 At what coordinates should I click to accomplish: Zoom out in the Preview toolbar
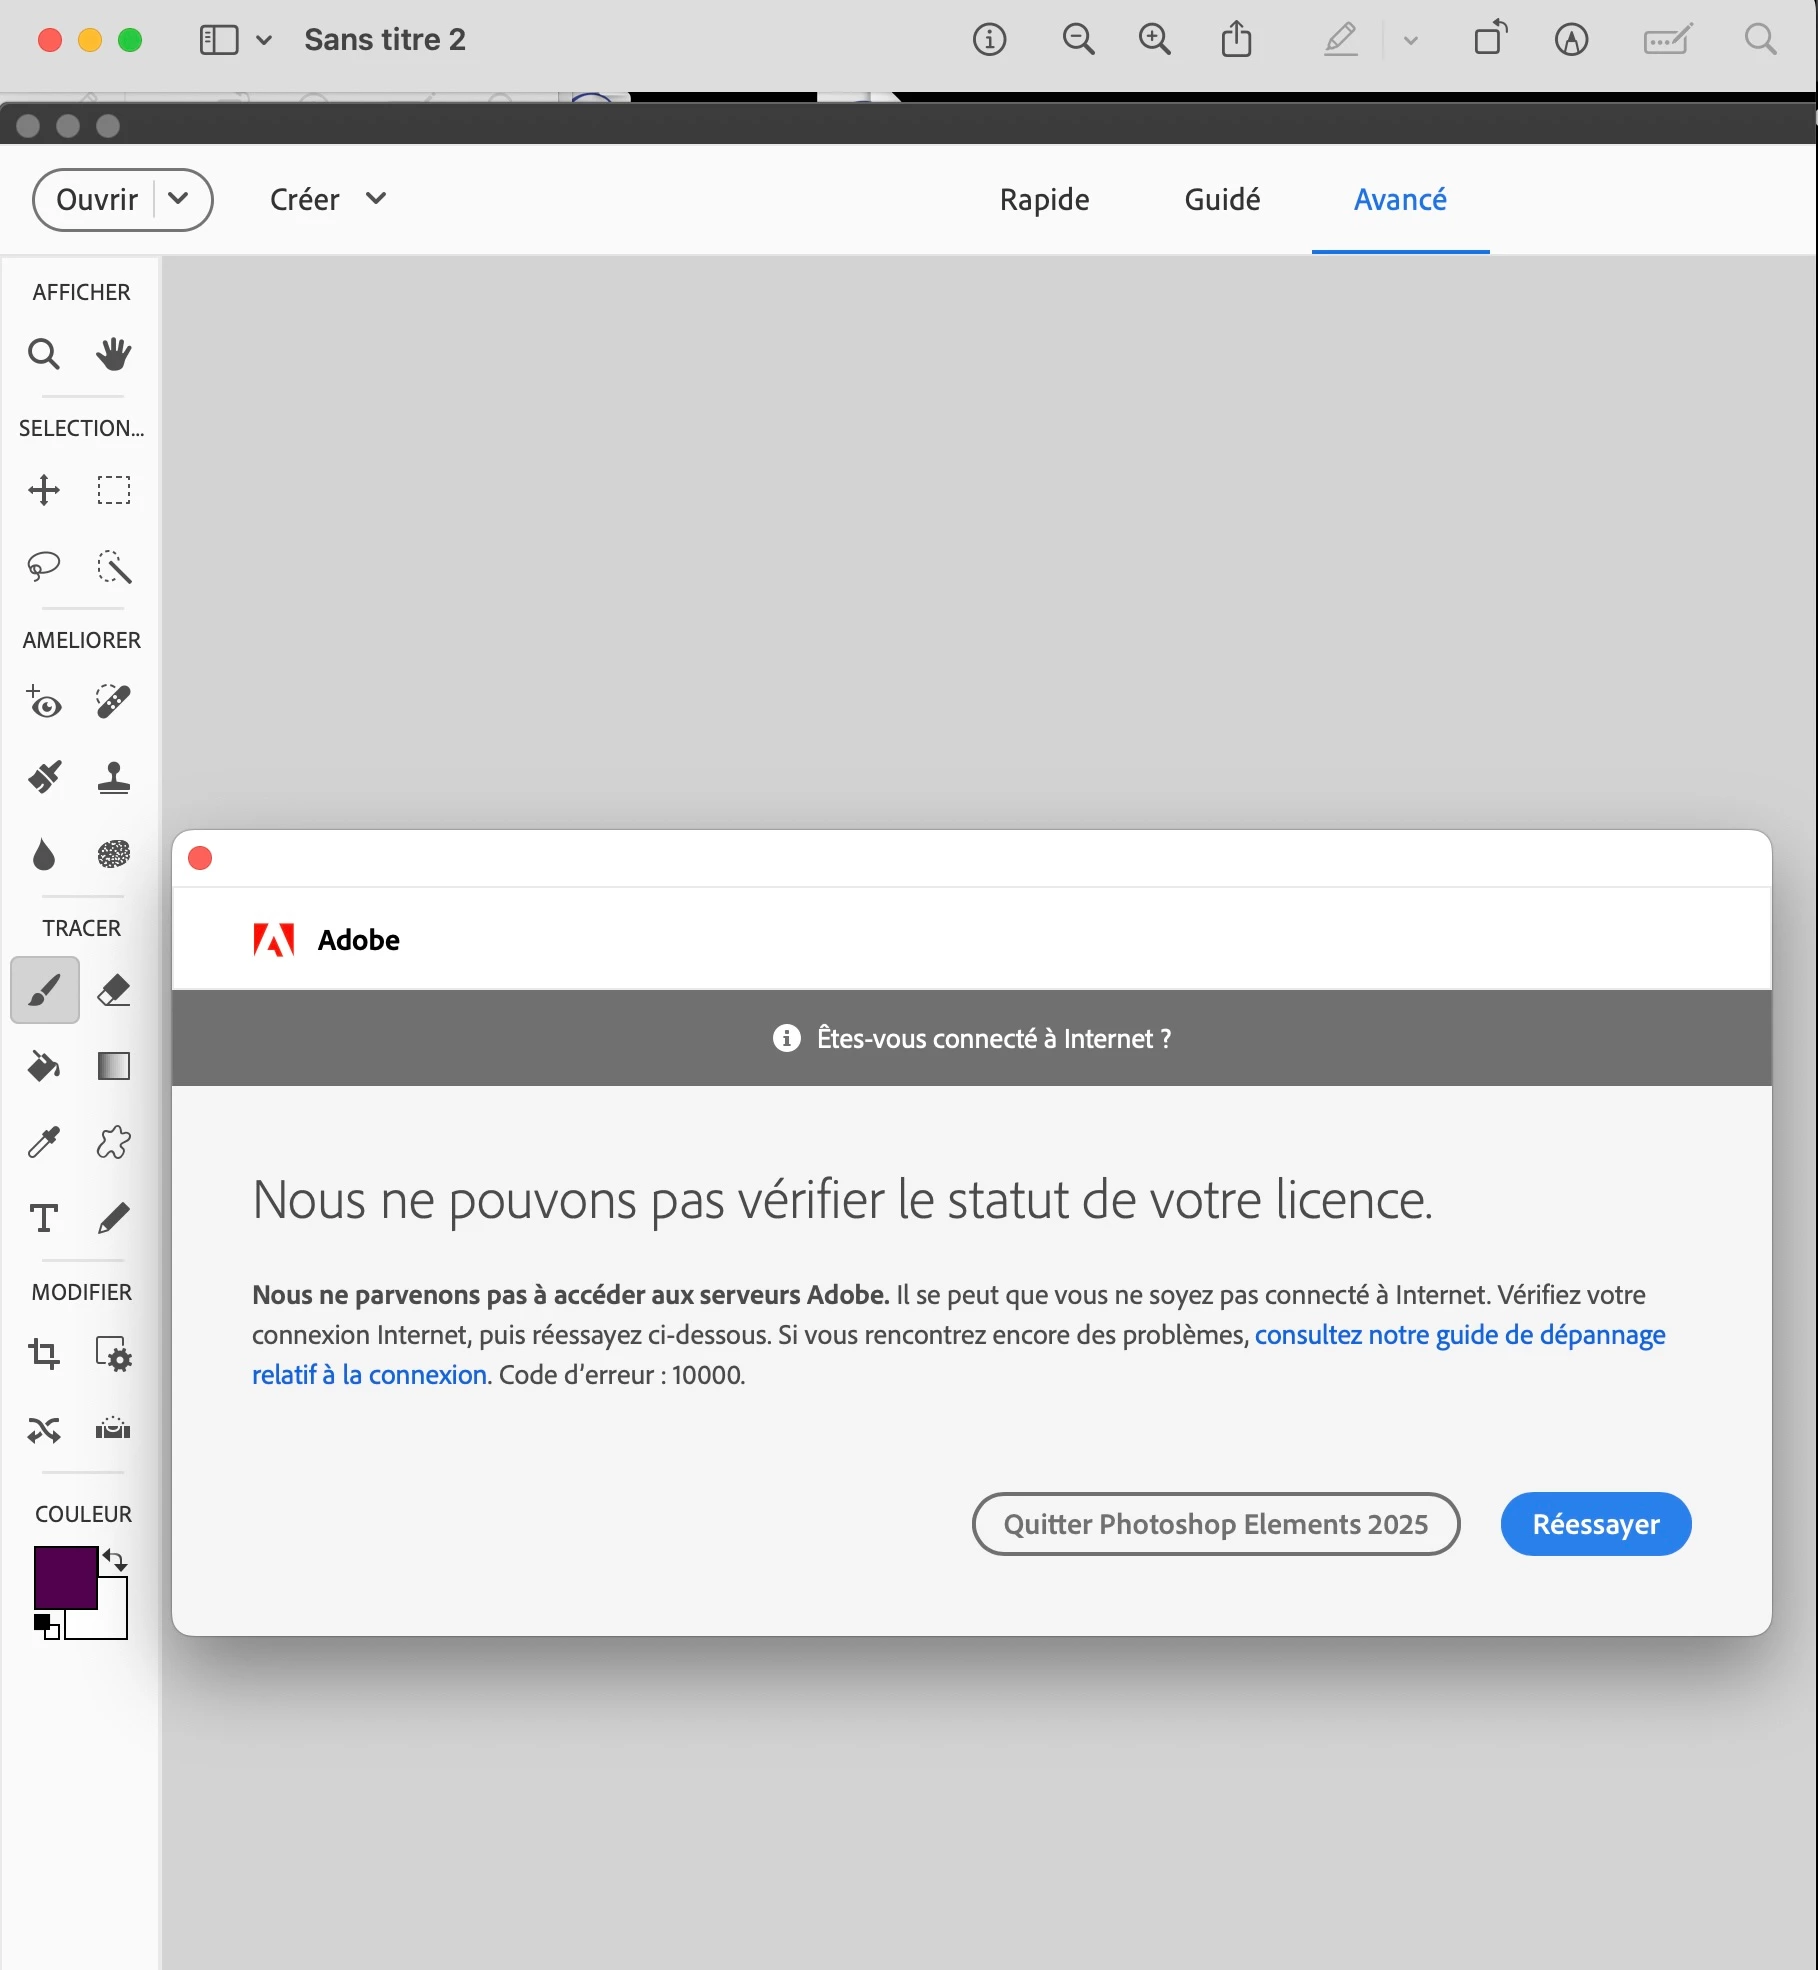coord(1078,40)
